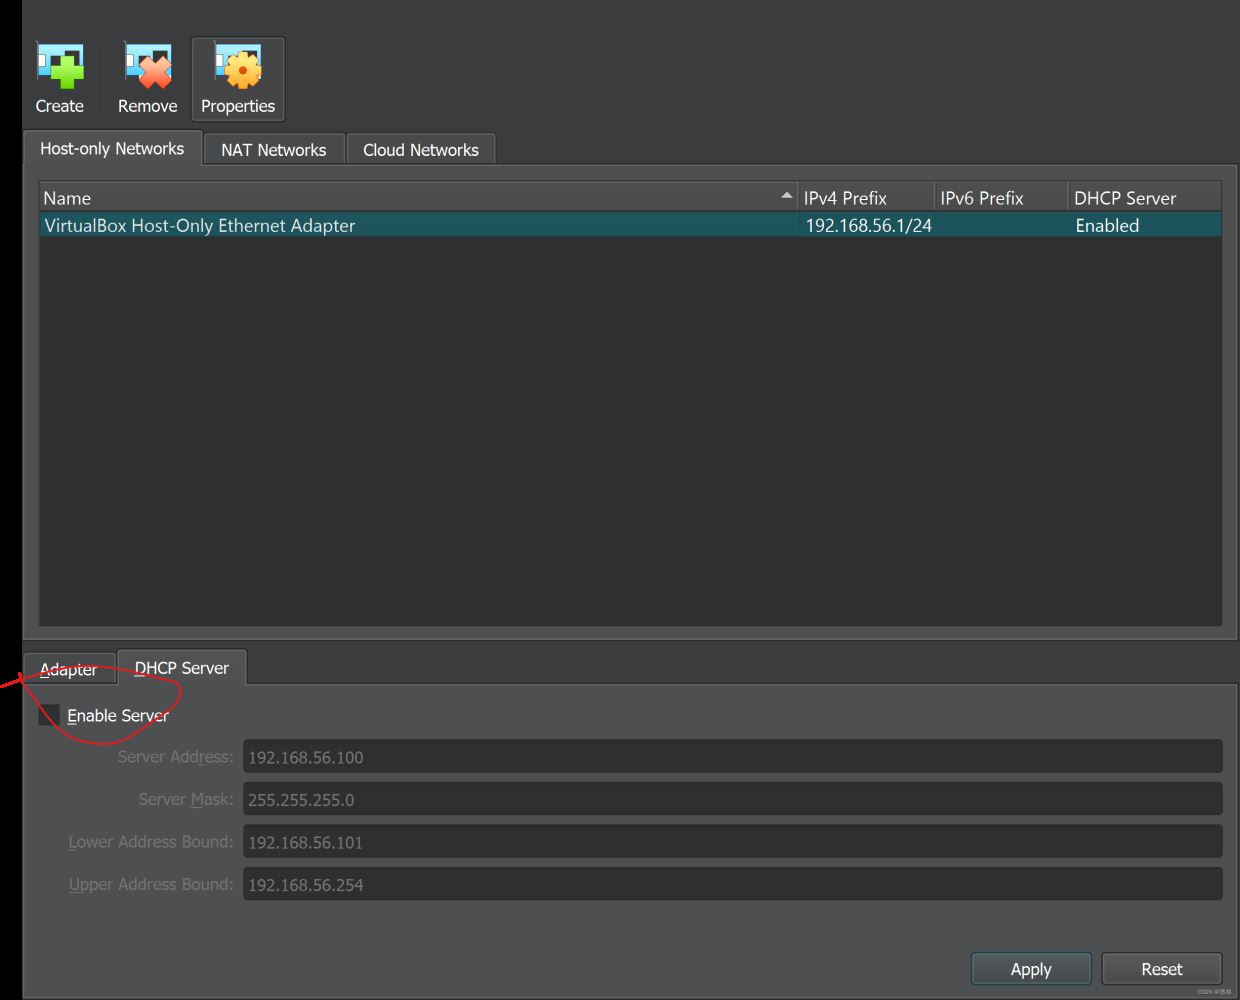Click the Remove network icon

[147, 79]
